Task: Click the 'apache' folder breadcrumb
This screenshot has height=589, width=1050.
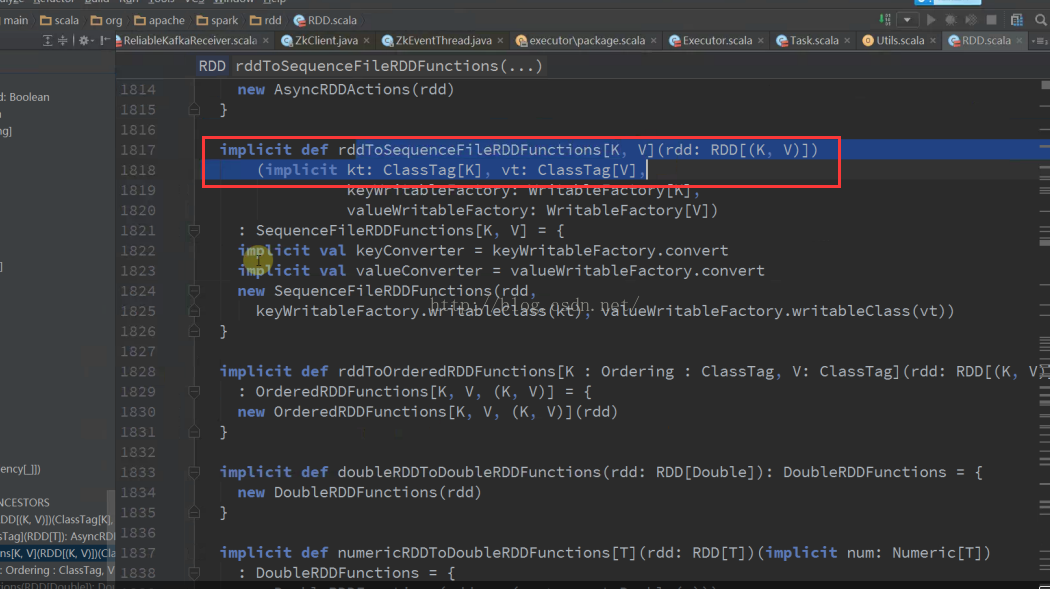Action: coord(159,20)
